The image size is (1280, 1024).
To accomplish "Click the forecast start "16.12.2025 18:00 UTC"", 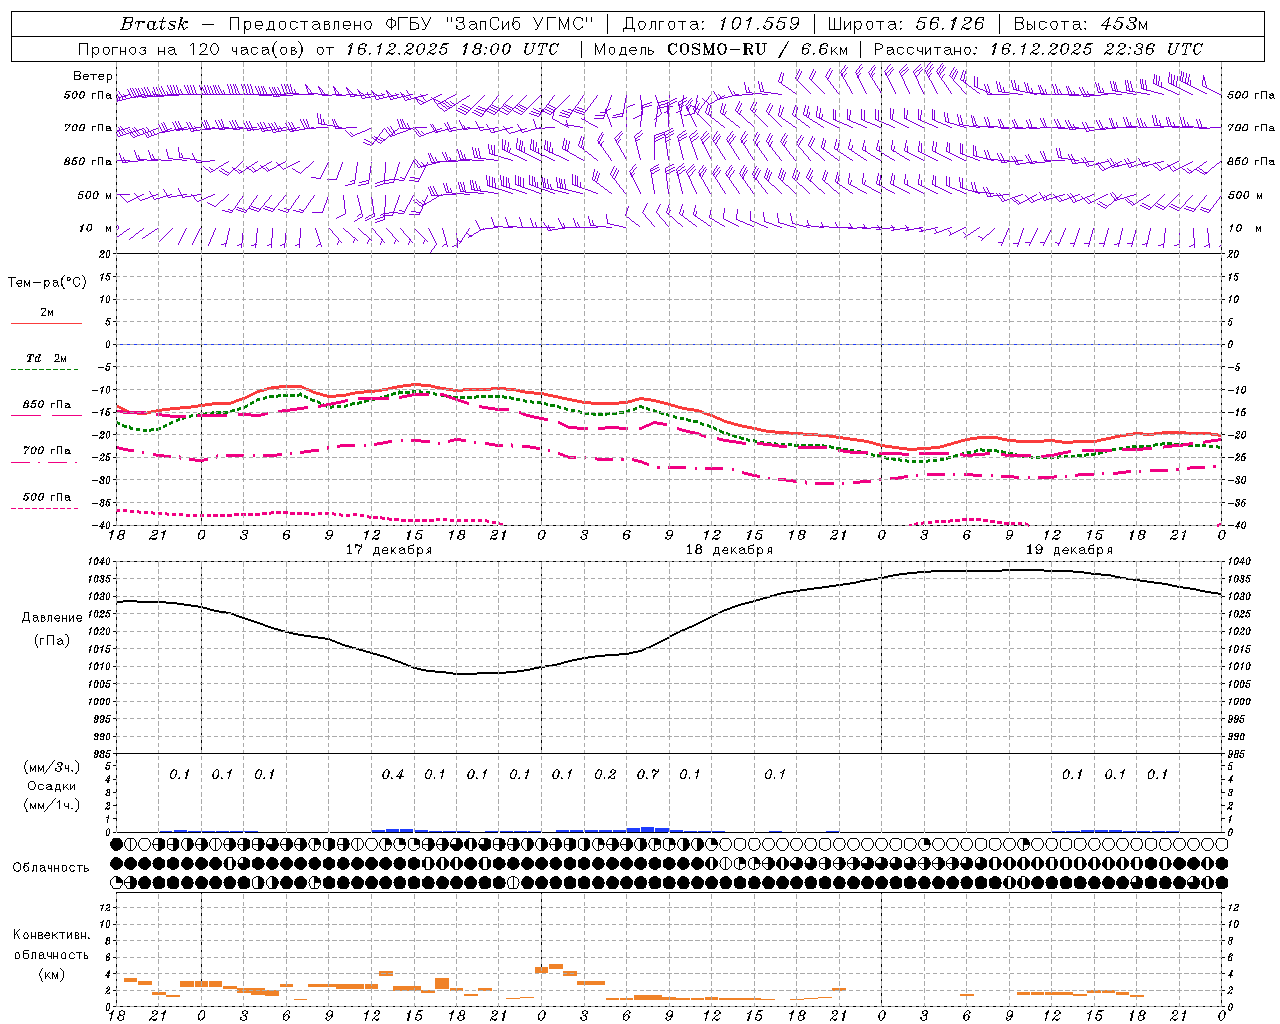I will (452, 49).
